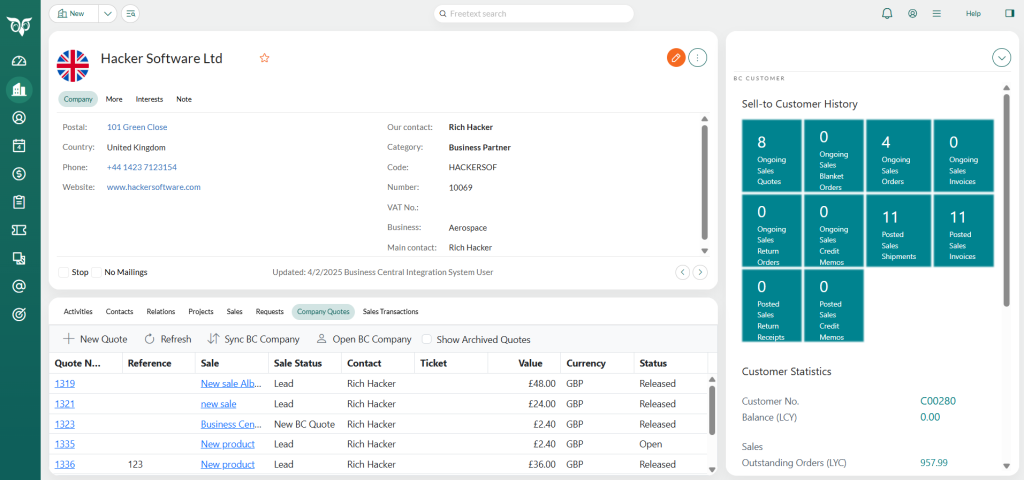Check the No Mailings checkbox
1024x480 pixels.
tap(97, 272)
